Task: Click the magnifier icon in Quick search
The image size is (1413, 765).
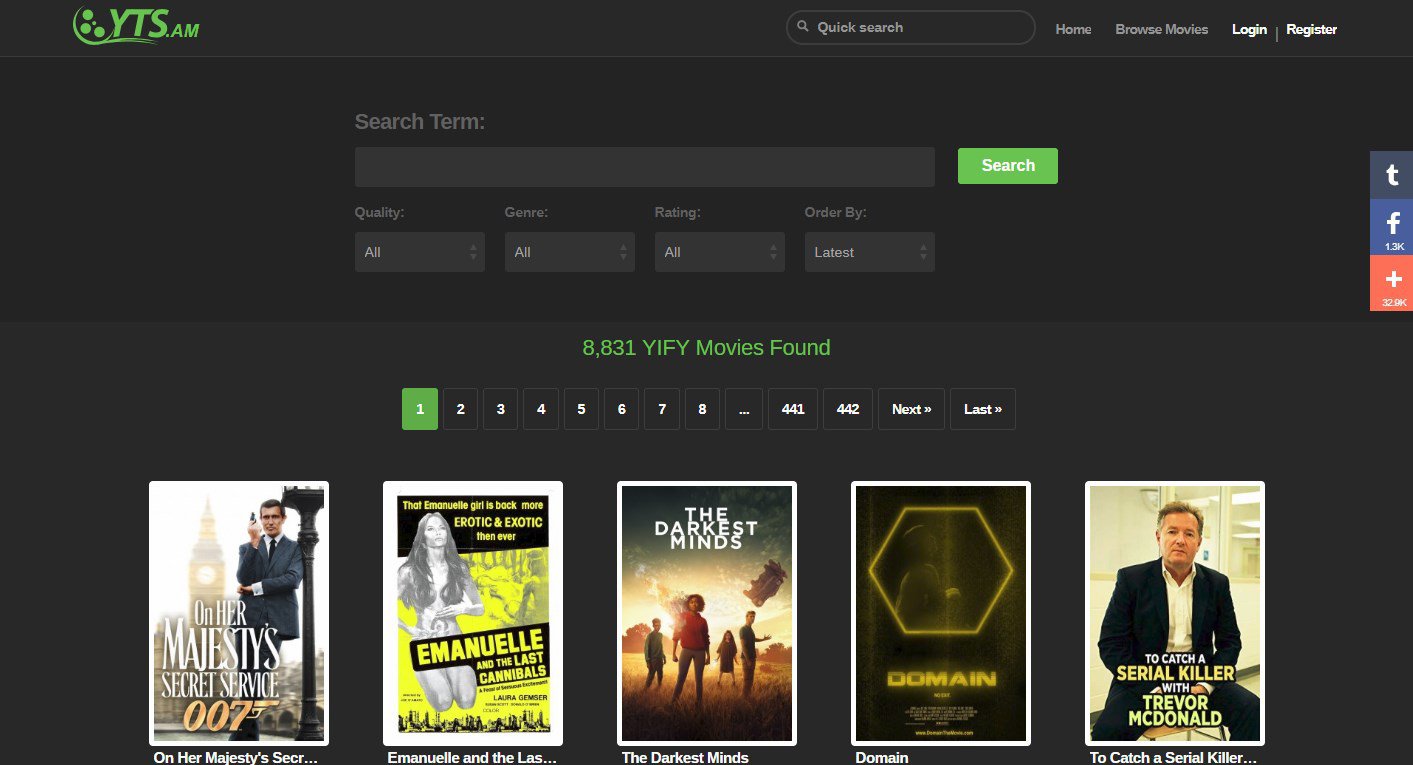Action: tap(803, 27)
